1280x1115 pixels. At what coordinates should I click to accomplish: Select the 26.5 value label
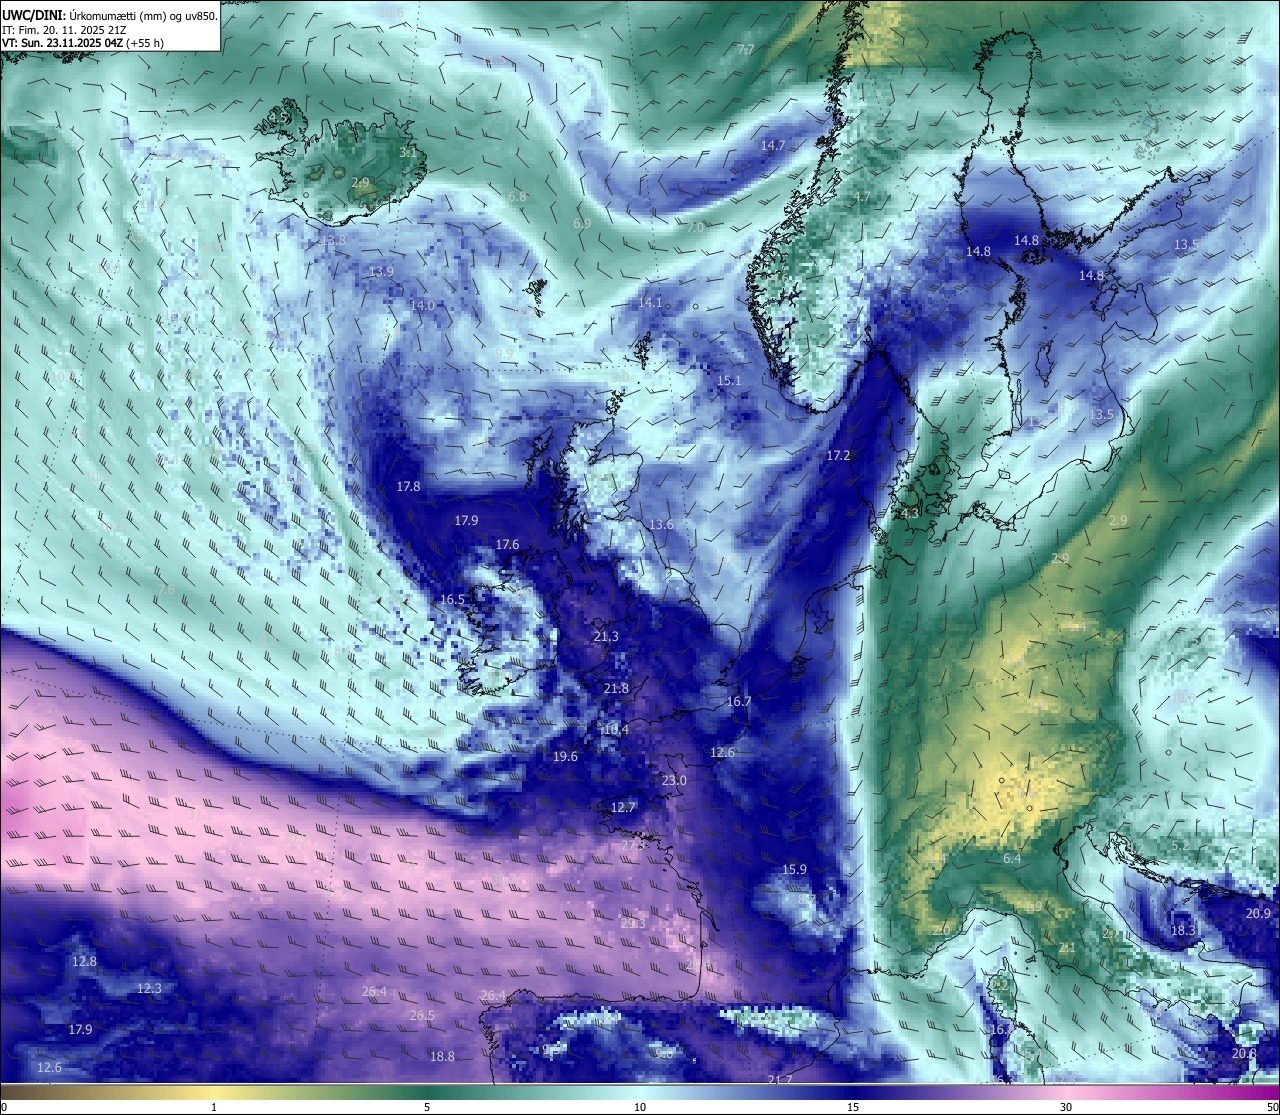(x=422, y=1016)
